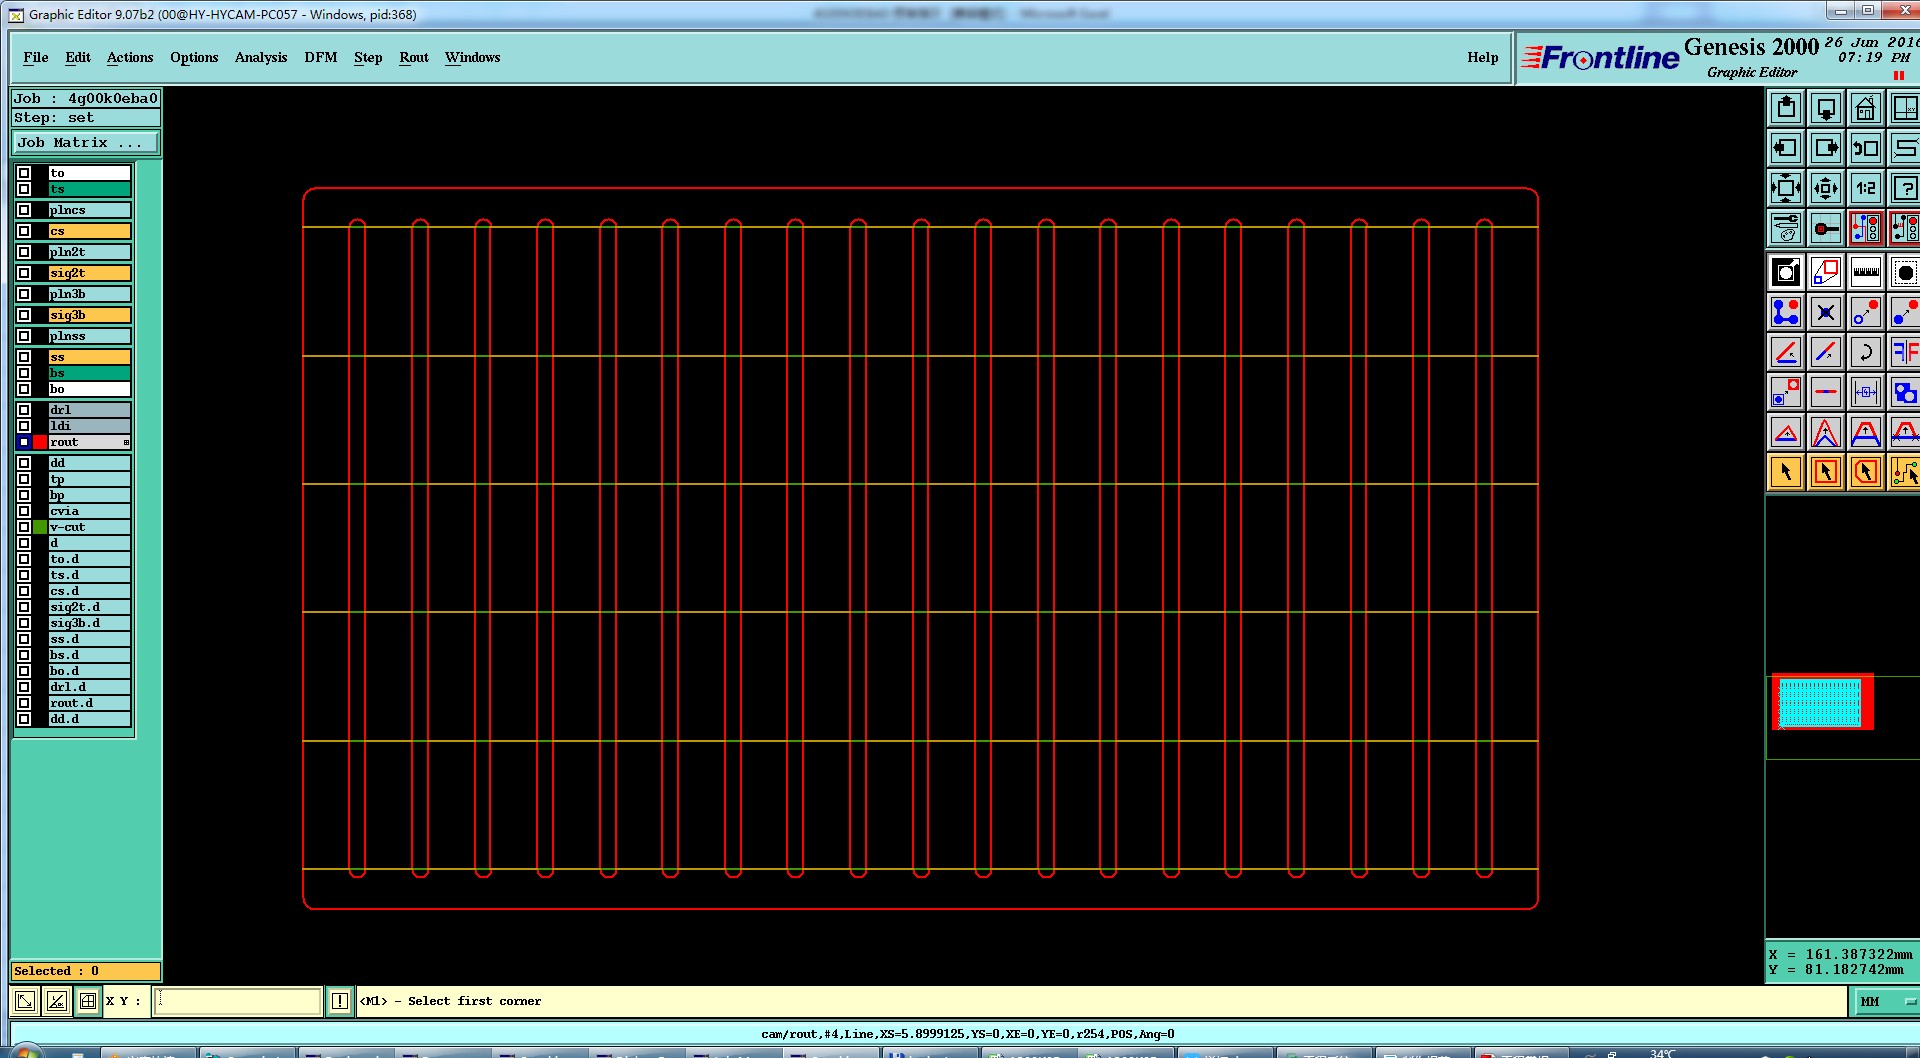
Task: Click the cyan panel overview thumbnail
Action: tap(1820, 702)
